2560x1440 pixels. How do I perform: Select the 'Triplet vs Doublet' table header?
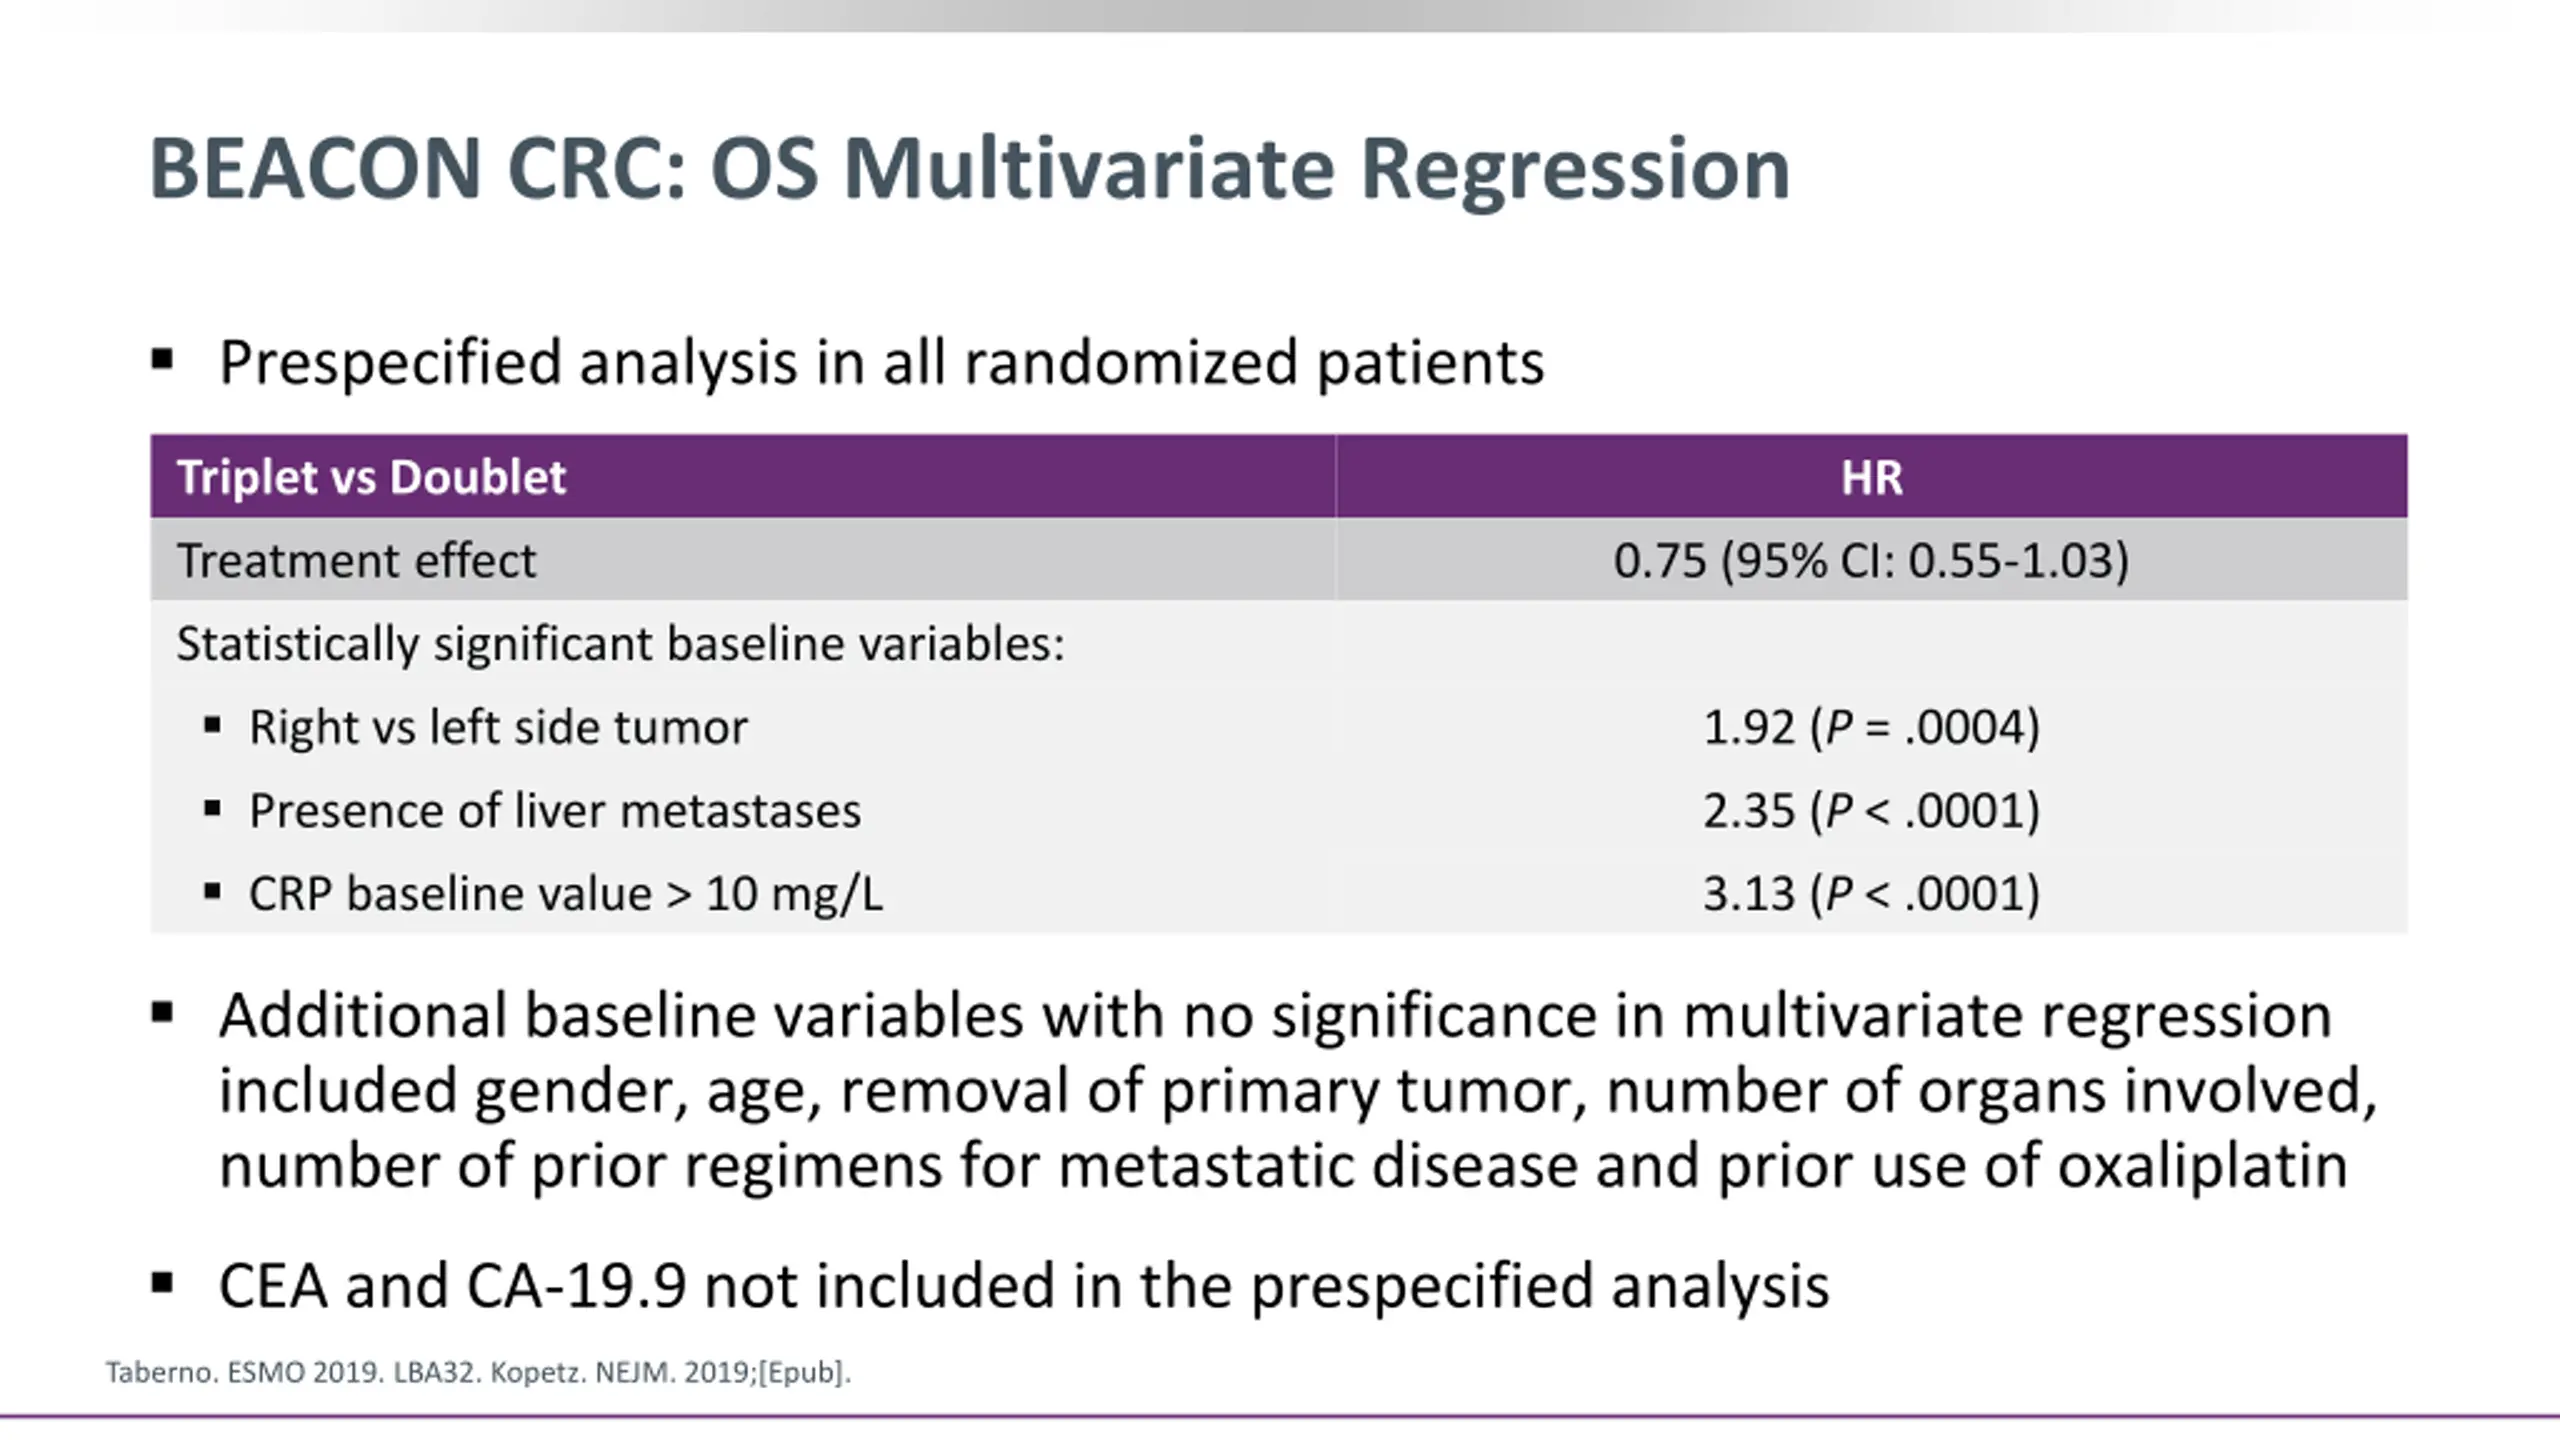click(x=371, y=477)
